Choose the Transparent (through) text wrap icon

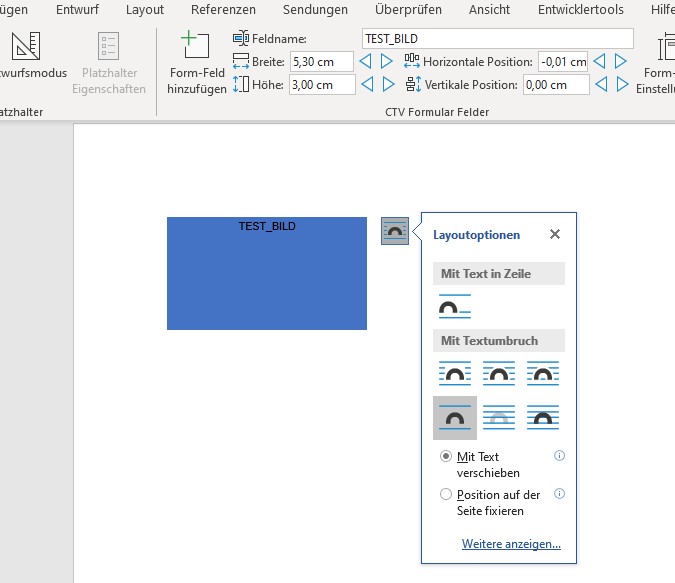point(543,374)
